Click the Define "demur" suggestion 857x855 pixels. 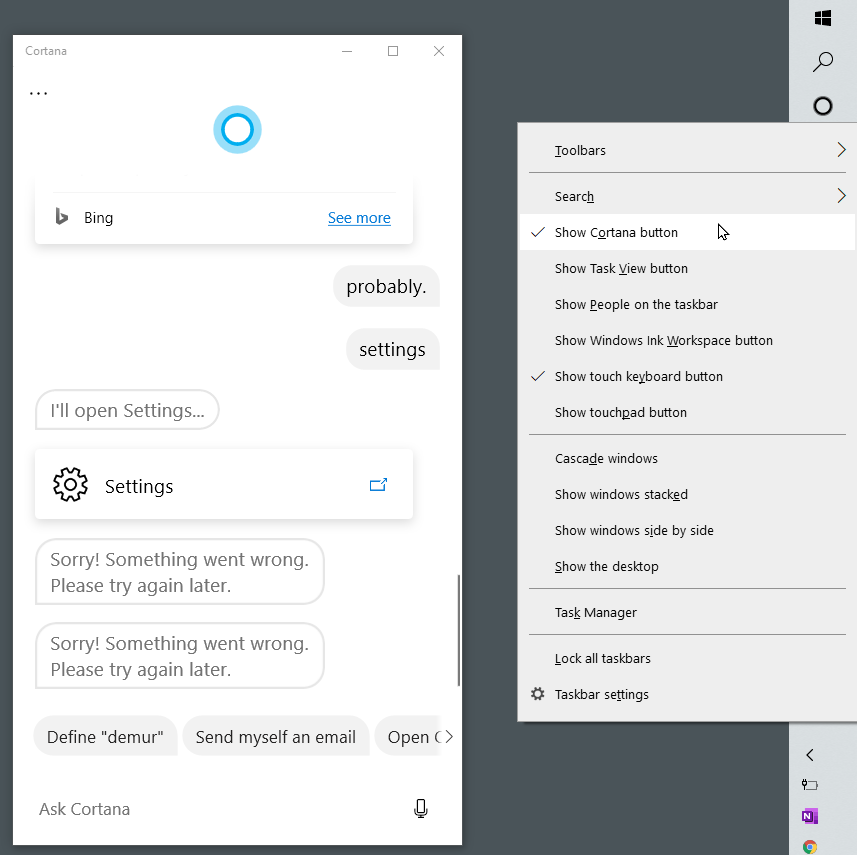click(105, 736)
